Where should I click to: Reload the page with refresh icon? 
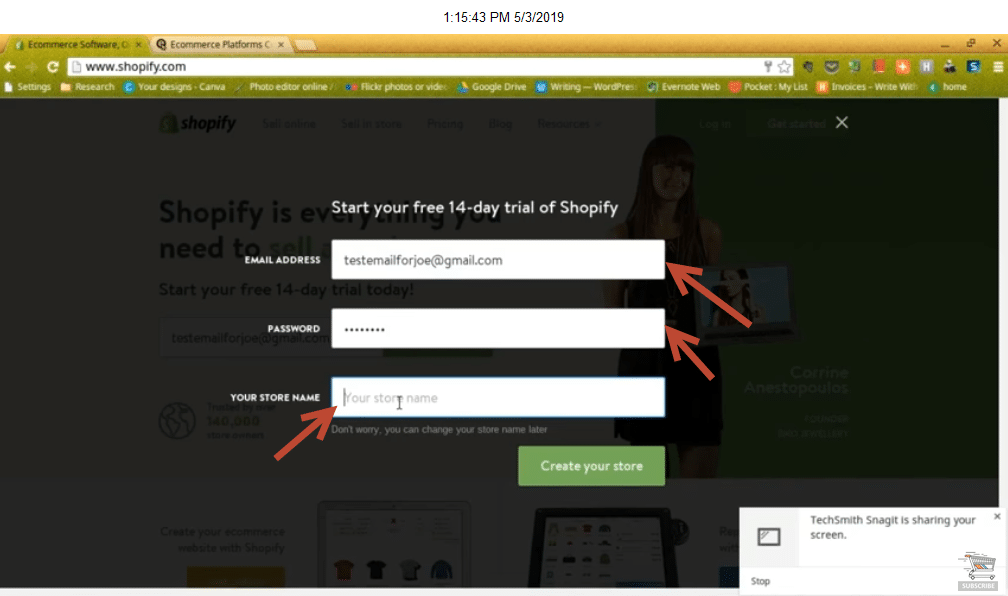[53, 66]
